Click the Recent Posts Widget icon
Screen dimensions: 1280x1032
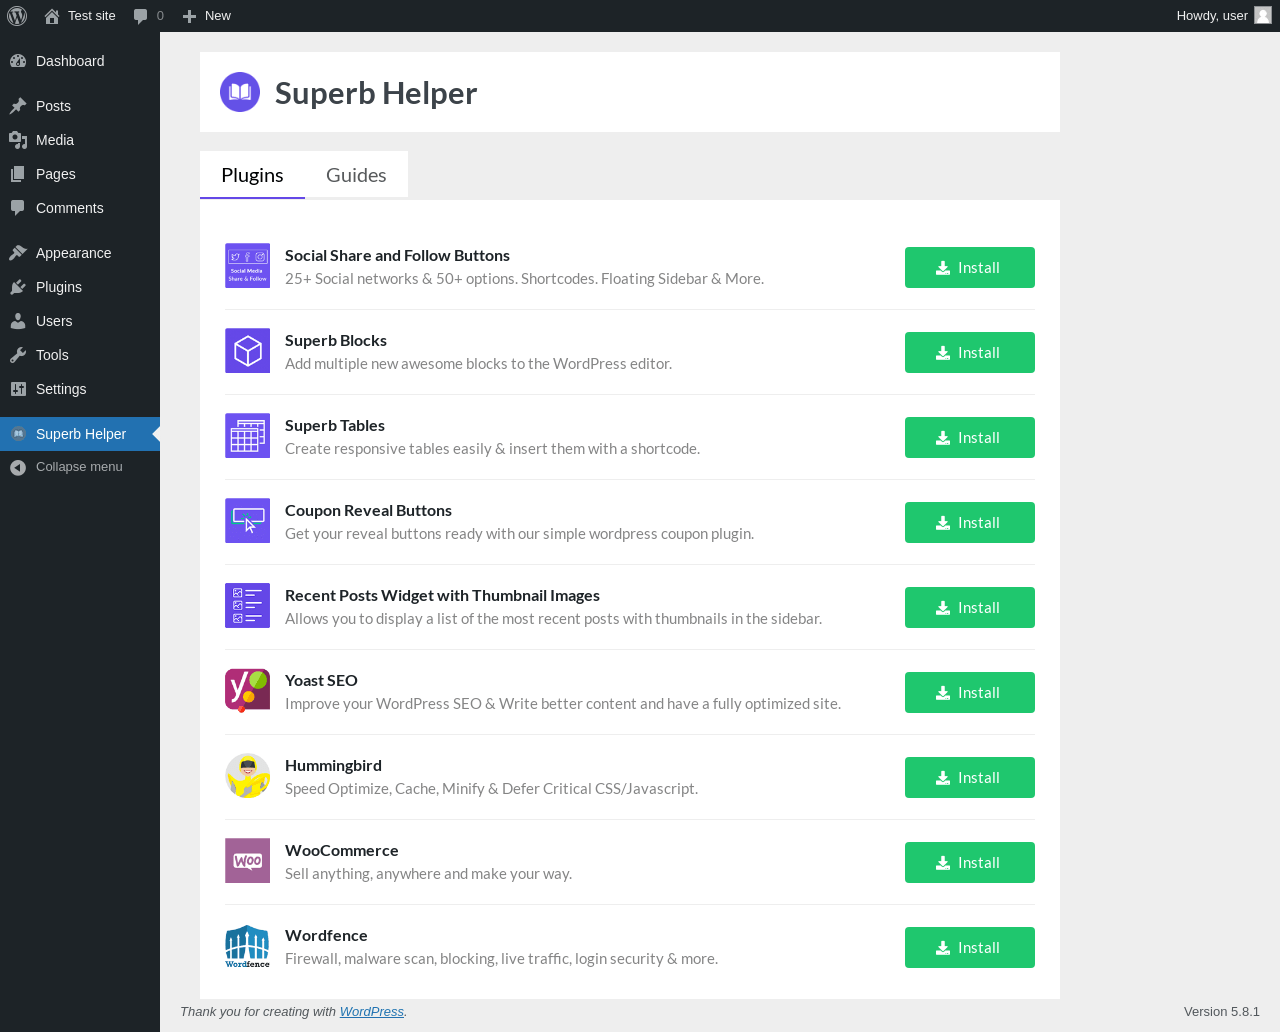[x=247, y=606]
